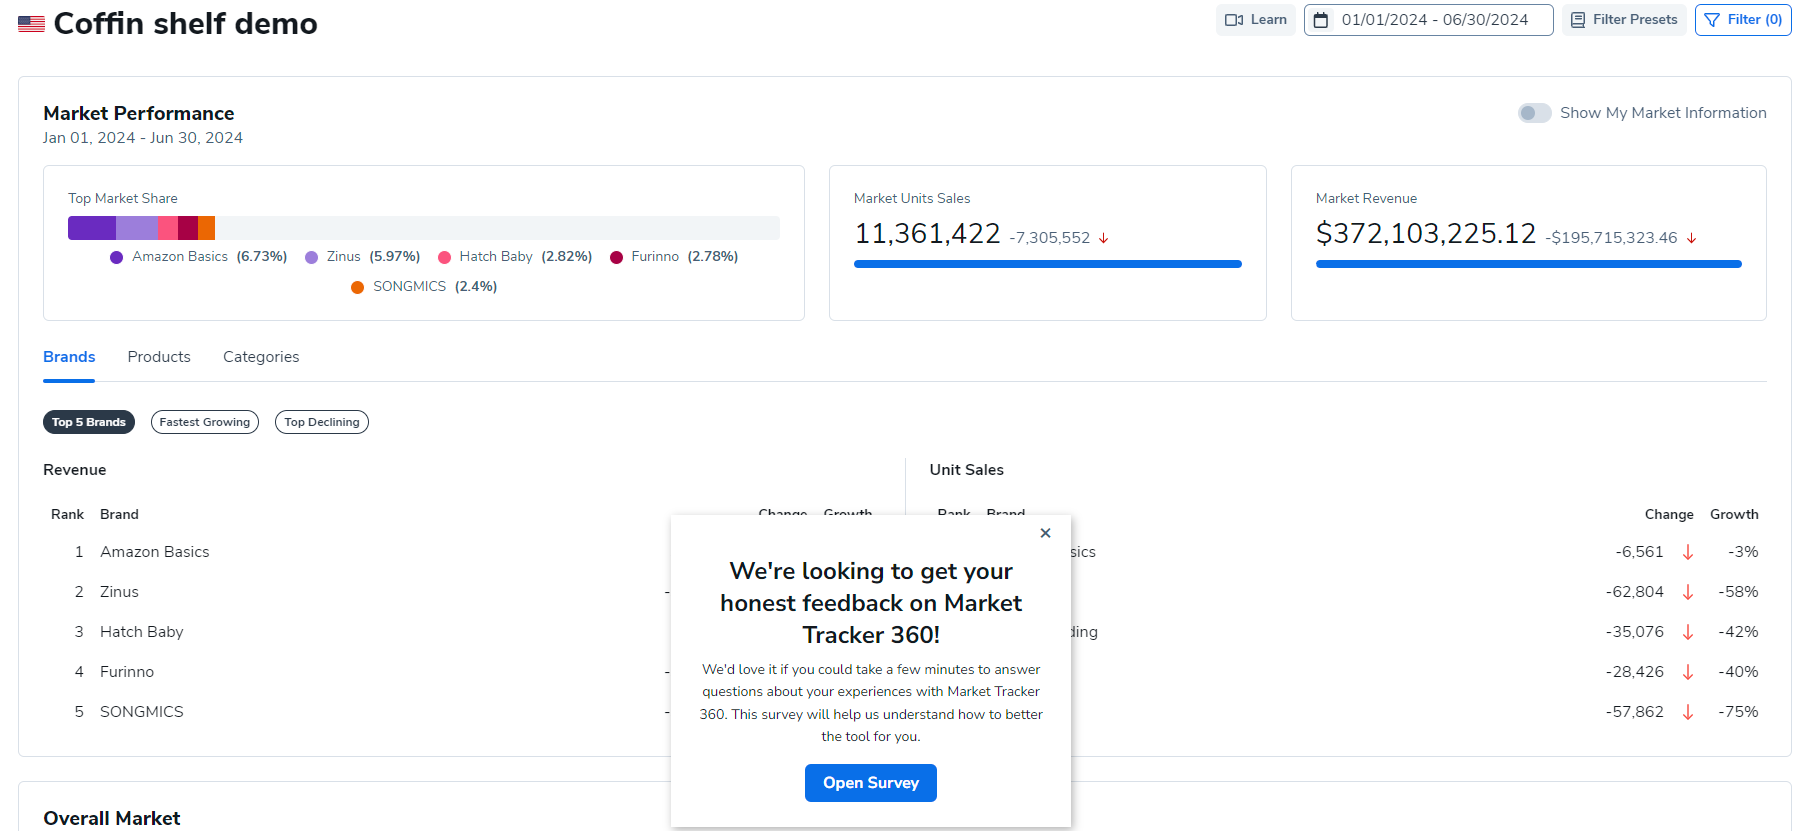
Task: Click the Amazon Basics purple legend dot
Action: click(x=116, y=257)
